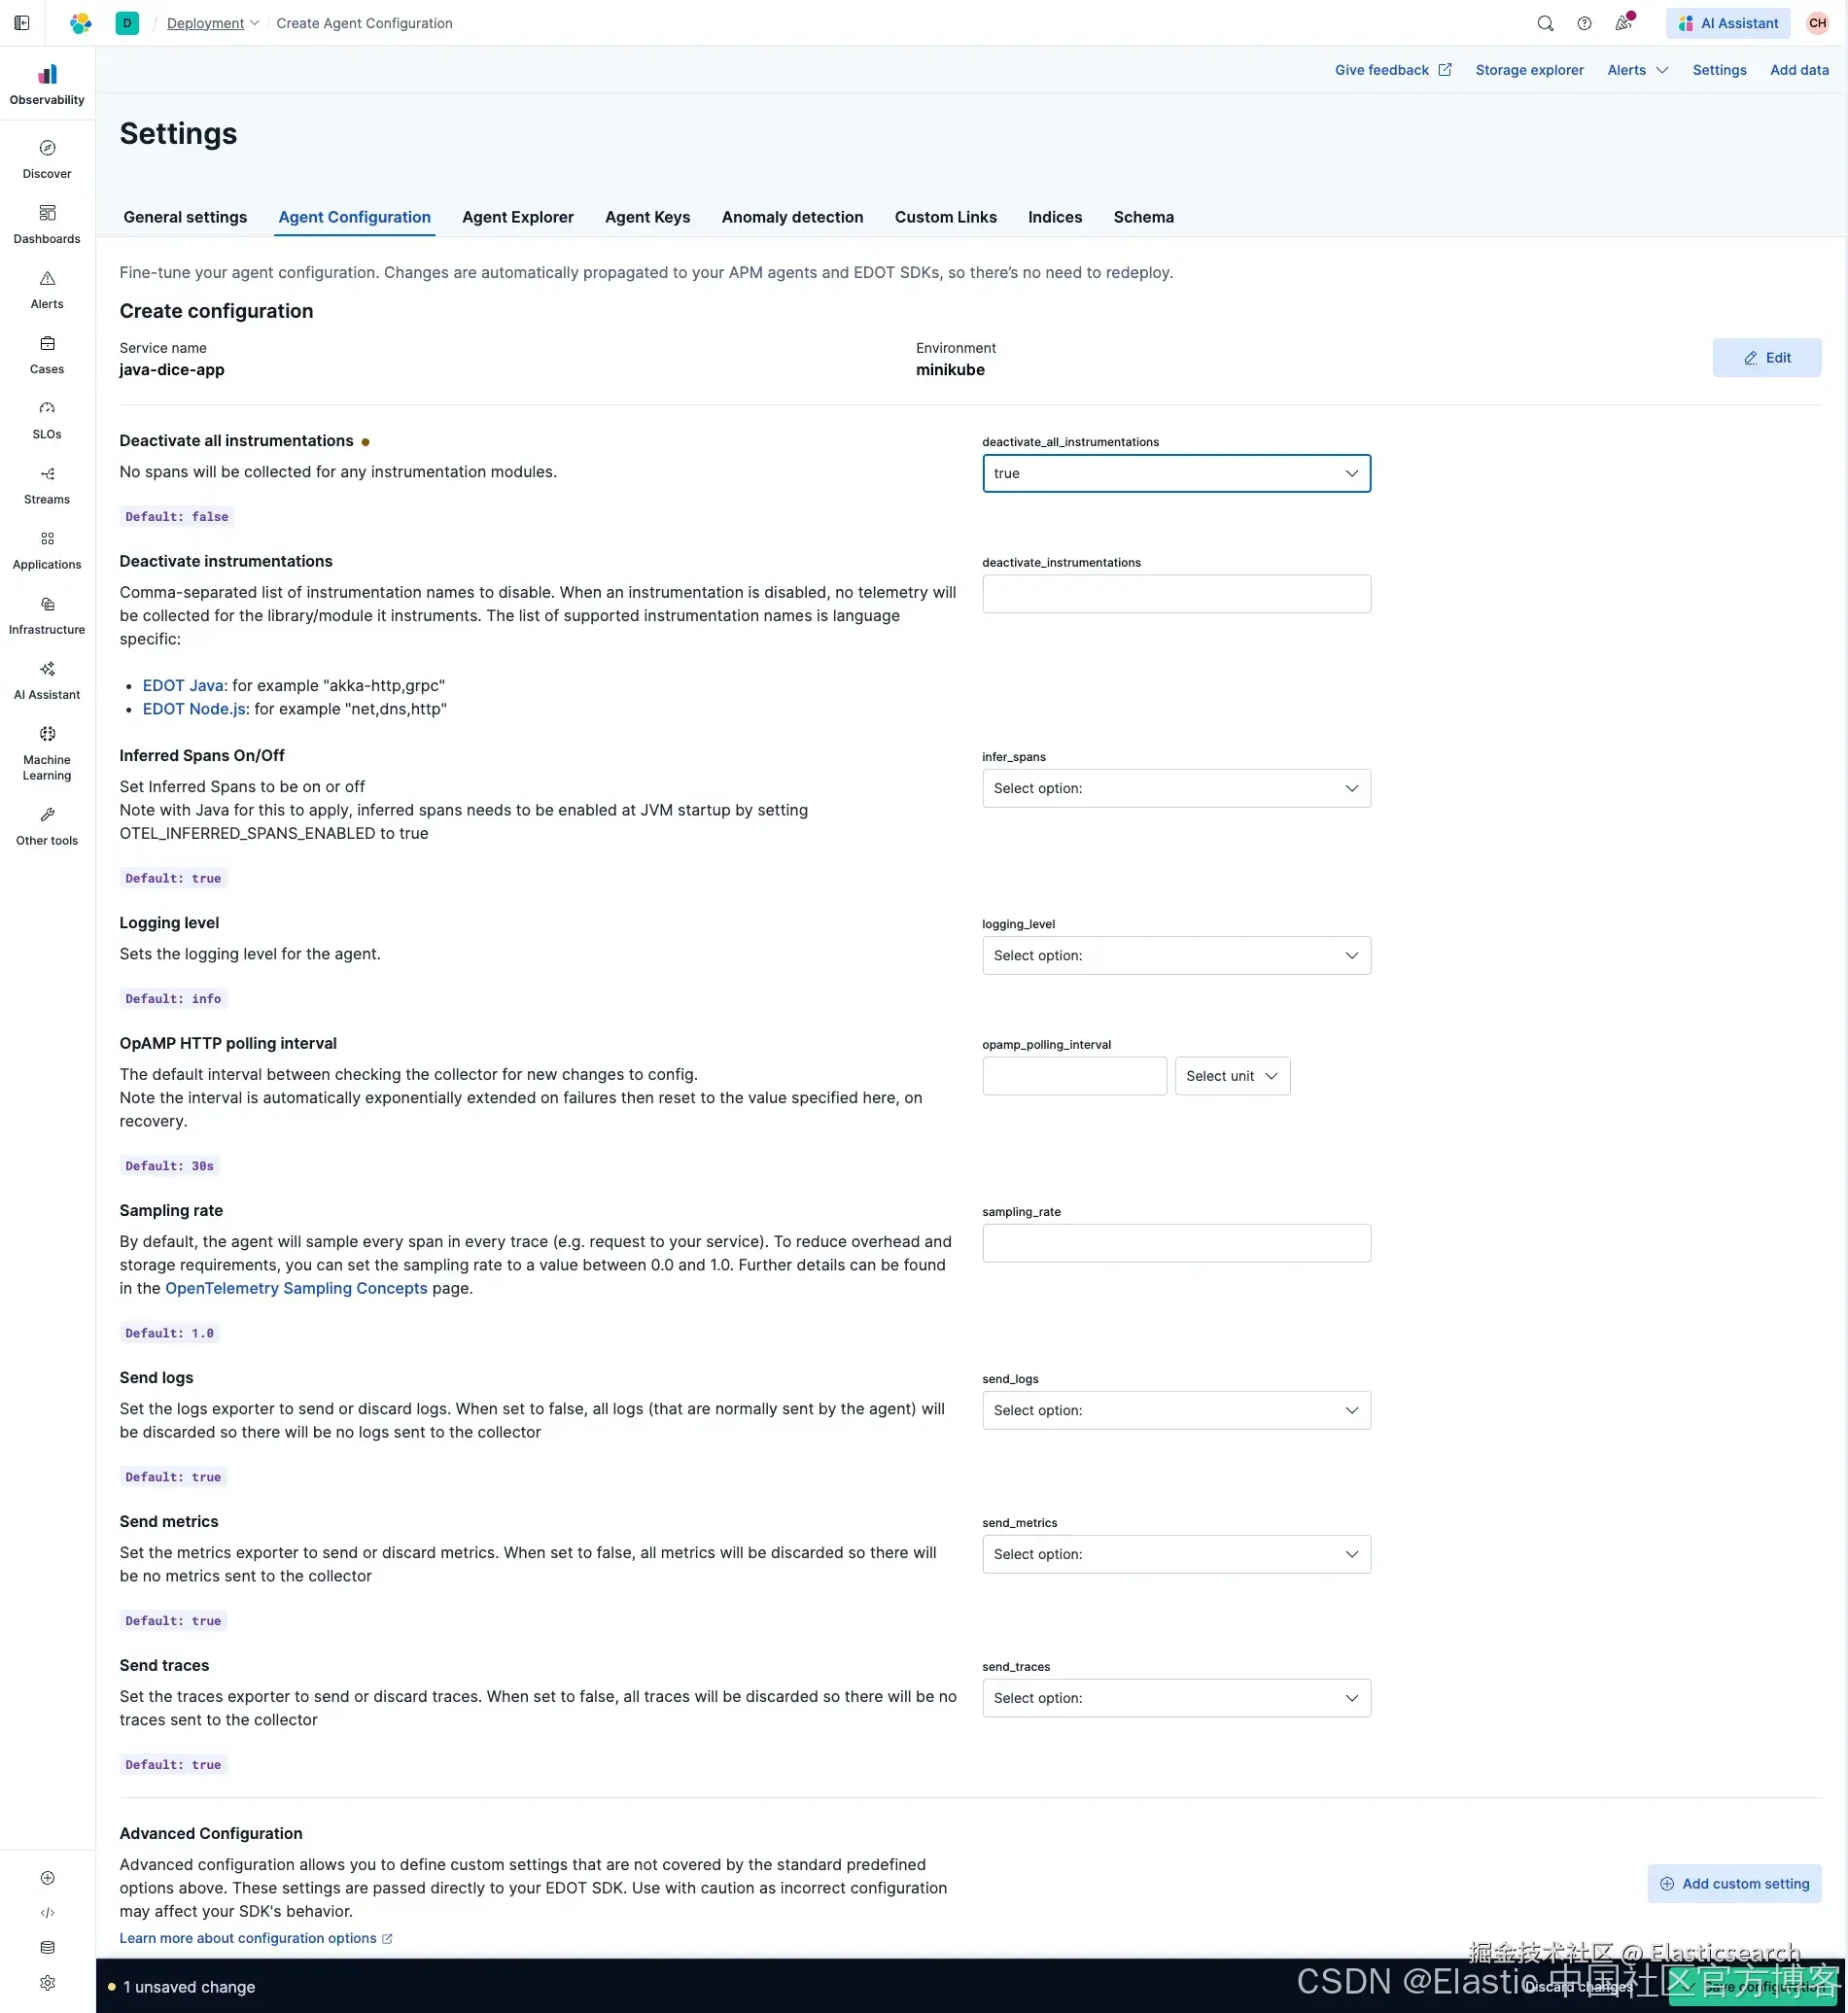Open the newsfeed notifications icon
Image resolution: width=1848 pixels, height=2013 pixels.
click(x=1623, y=23)
